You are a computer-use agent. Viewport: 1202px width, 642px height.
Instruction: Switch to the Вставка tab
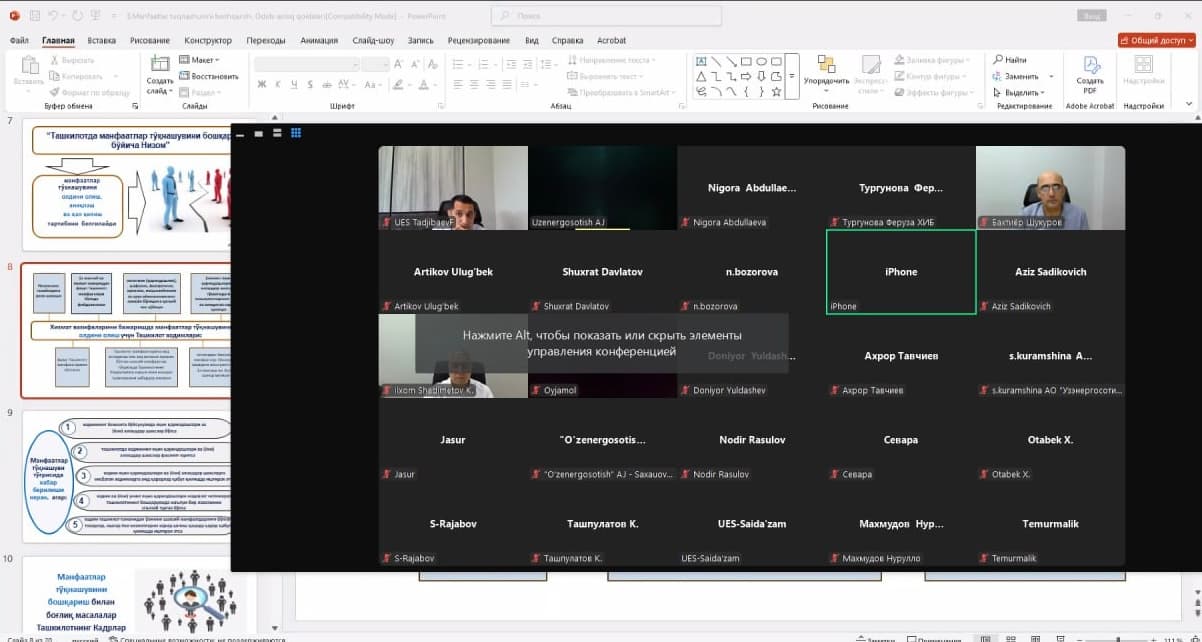[x=102, y=40]
